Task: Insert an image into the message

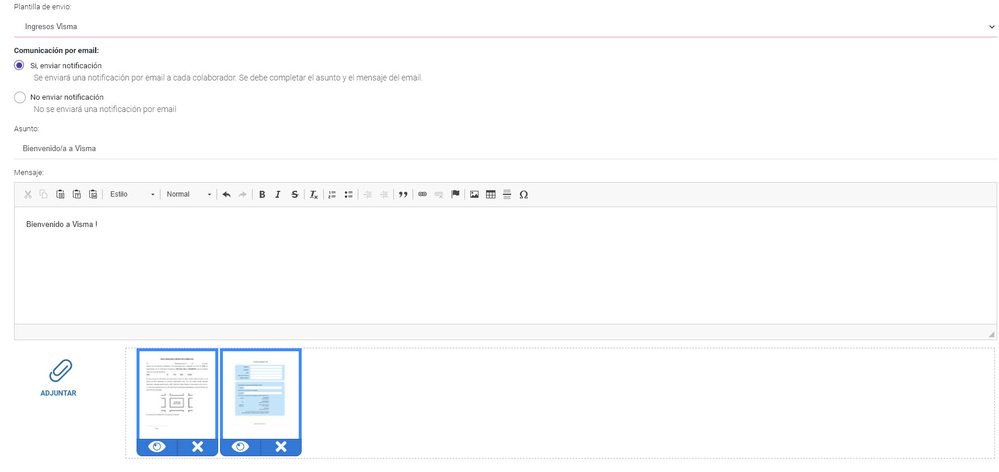Action: (474, 195)
